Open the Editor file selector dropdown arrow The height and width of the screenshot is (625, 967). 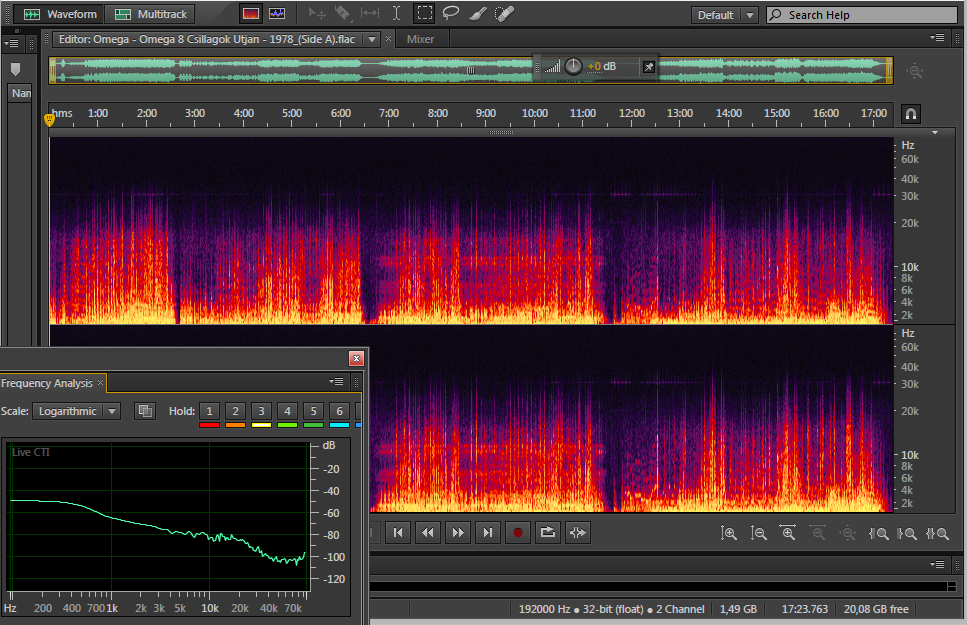[x=372, y=39]
